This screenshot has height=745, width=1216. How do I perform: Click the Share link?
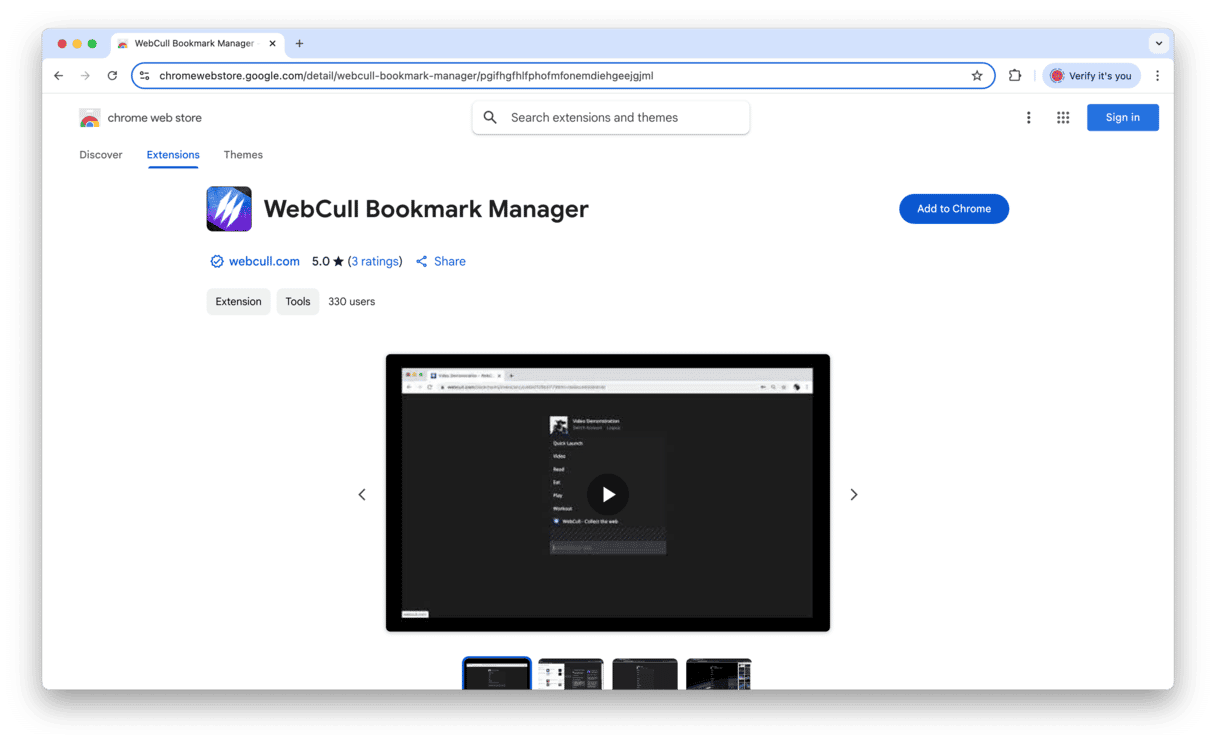(x=441, y=262)
